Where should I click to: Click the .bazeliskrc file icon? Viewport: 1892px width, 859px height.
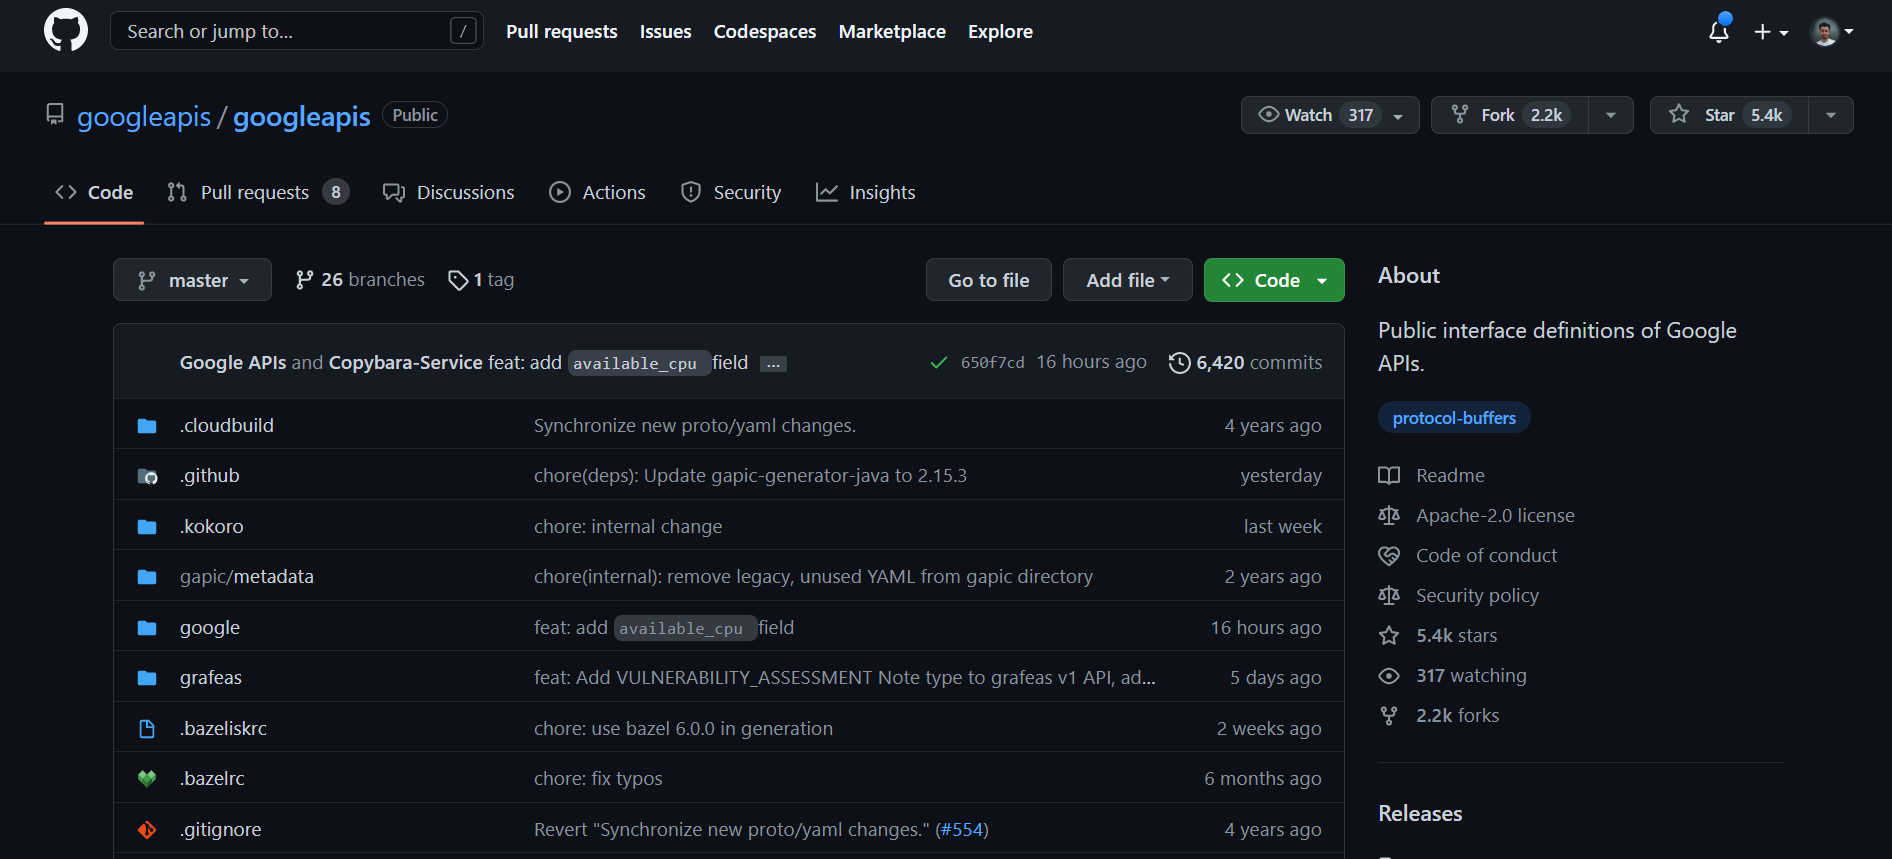point(147,729)
